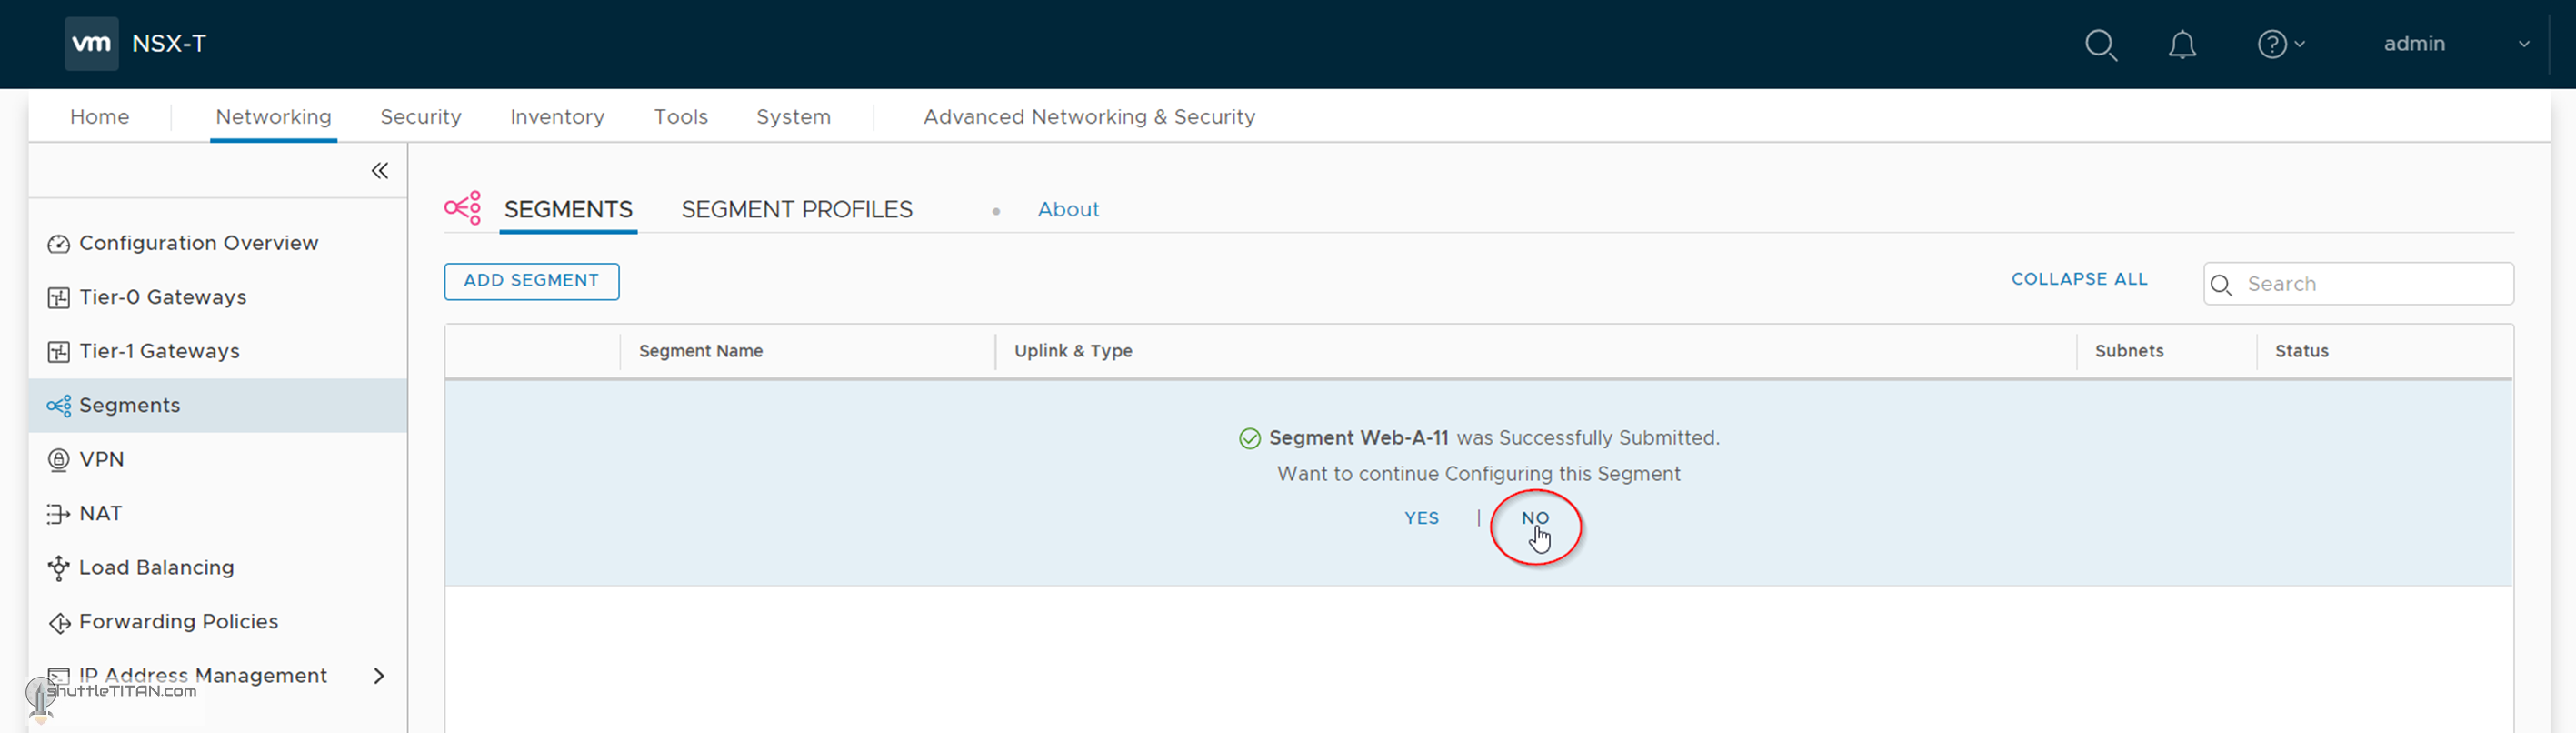The image size is (2576, 733).
Task: Click the Add Segment button
Action: [531, 281]
